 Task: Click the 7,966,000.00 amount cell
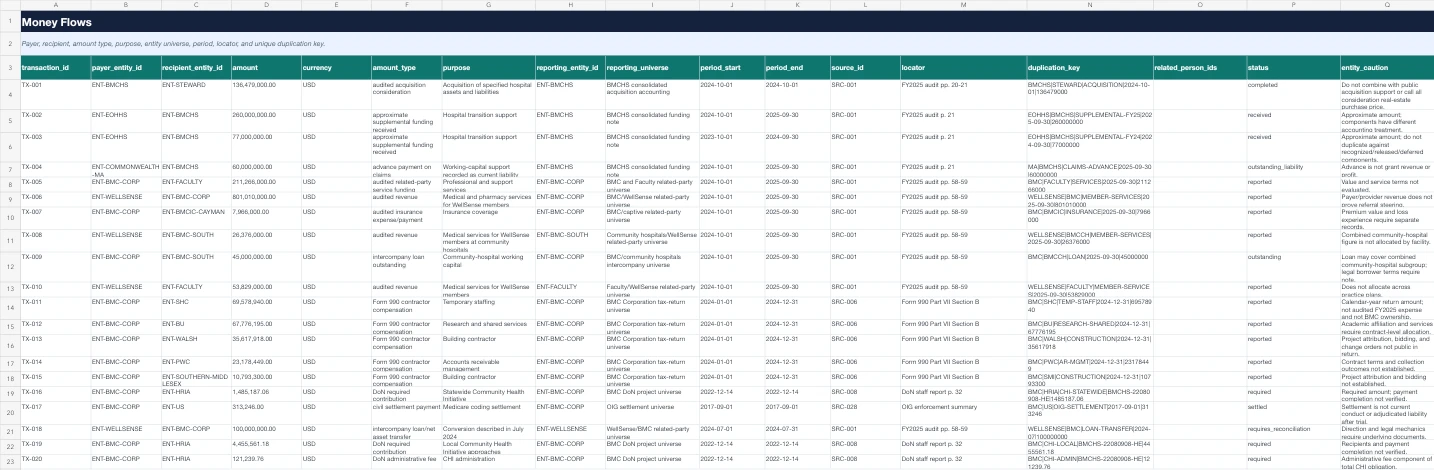click(265, 217)
